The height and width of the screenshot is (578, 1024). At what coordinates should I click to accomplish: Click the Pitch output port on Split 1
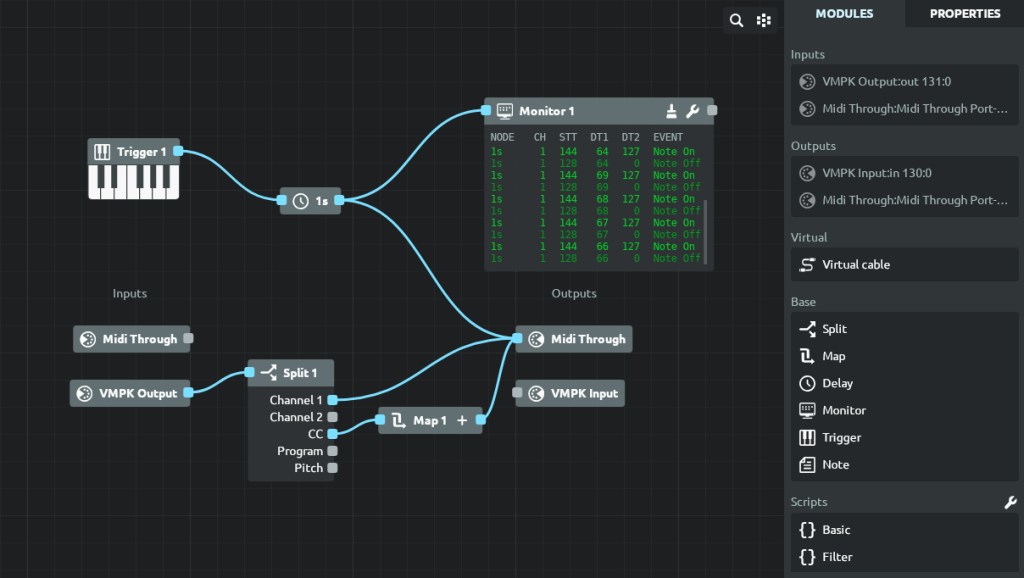point(333,468)
